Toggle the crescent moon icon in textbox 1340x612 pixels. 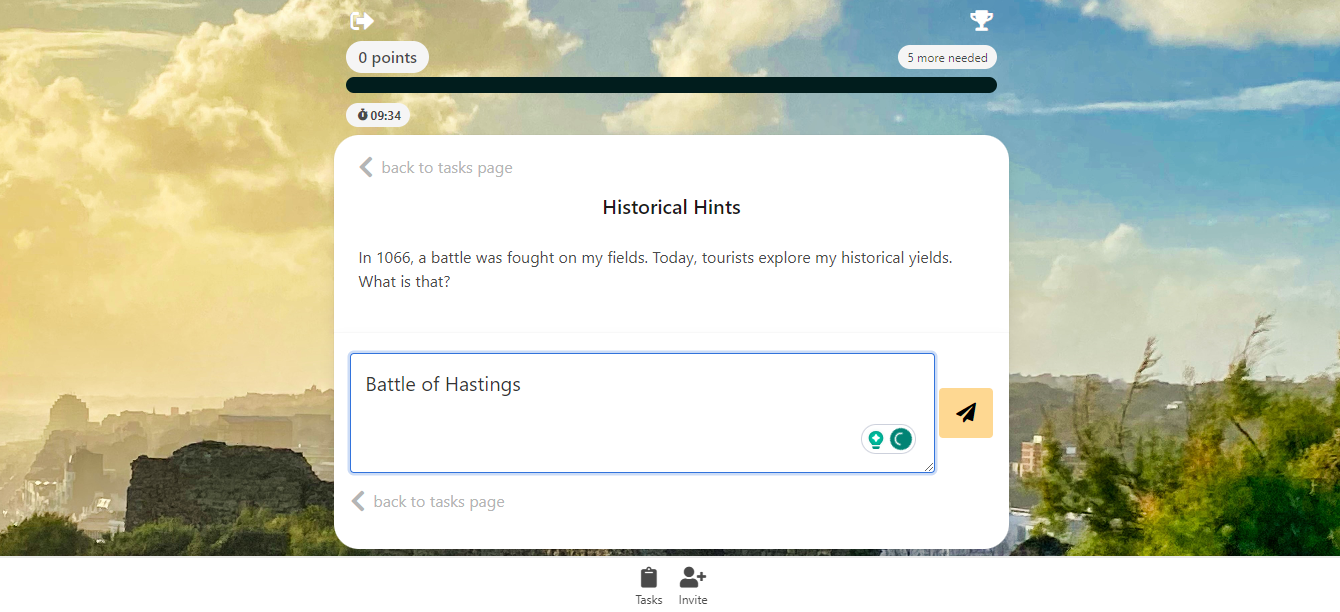click(x=901, y=439)
